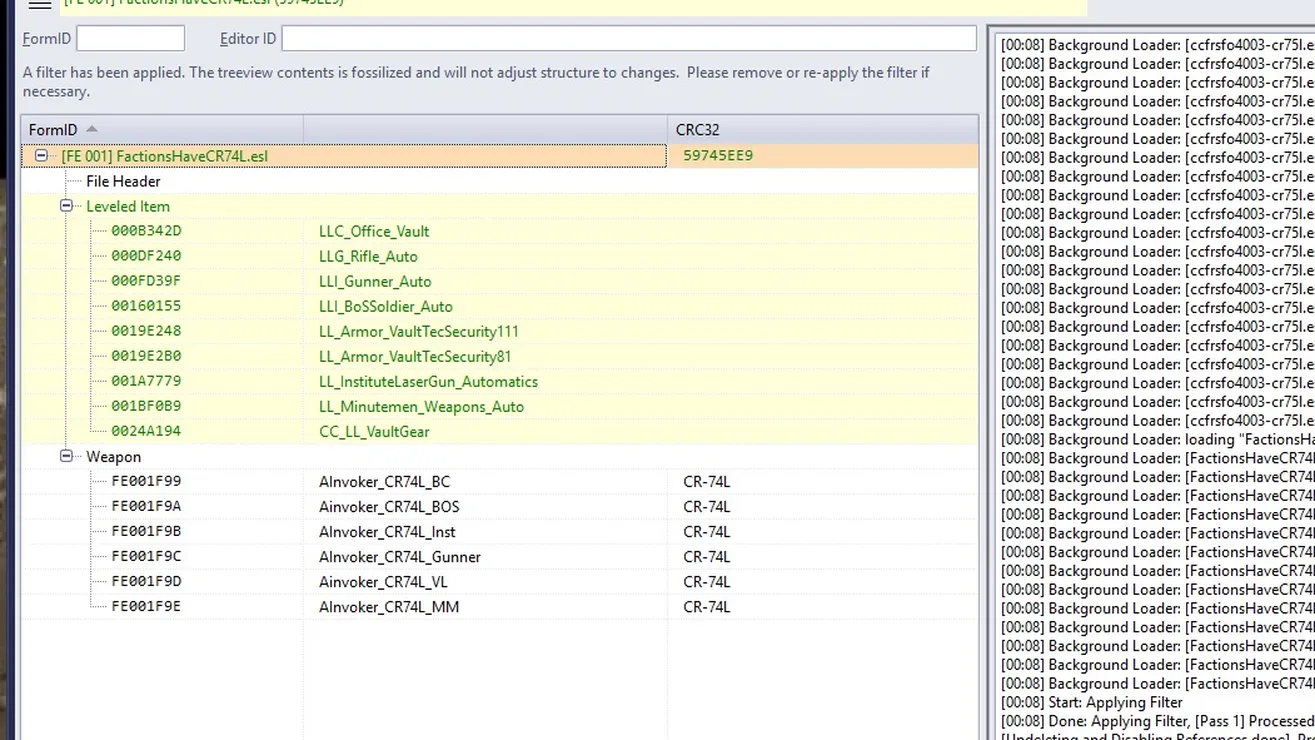This screenshot has width=1315, height=740.
Task: Click the LLI_BoSSoldier_Auto editor ID
Action: 386,306
